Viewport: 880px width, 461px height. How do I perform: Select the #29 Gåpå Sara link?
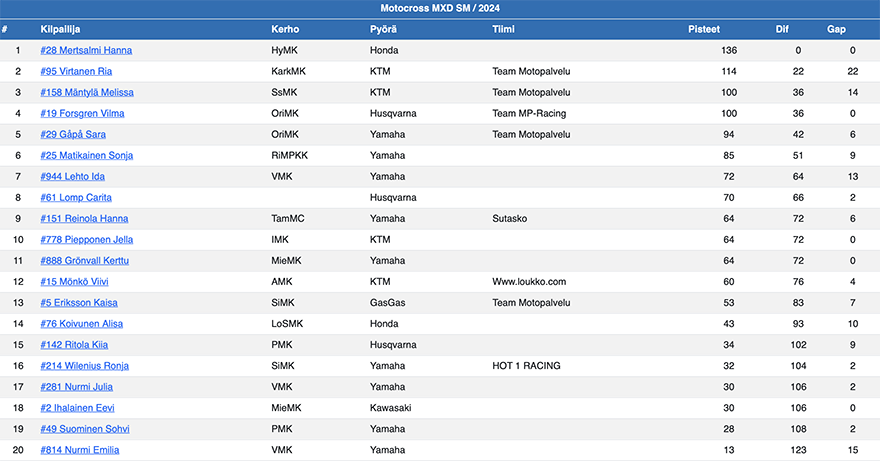pyautogui.click(x=73, y=135)
